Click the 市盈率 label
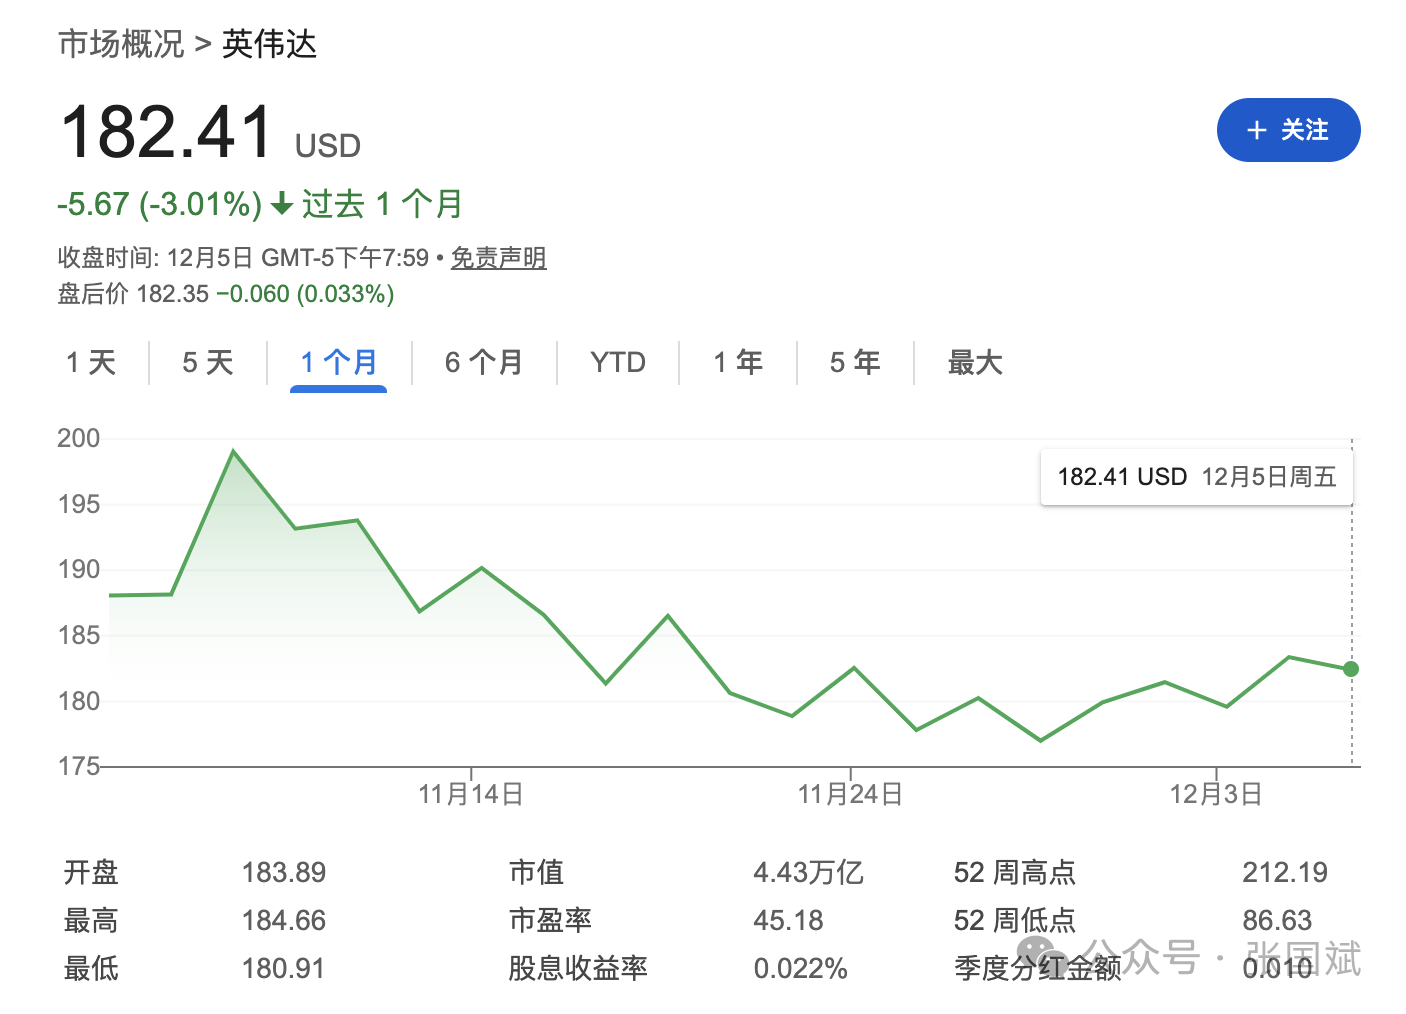This screenshot has width=1406, height=1014. [x=550, y=921]
